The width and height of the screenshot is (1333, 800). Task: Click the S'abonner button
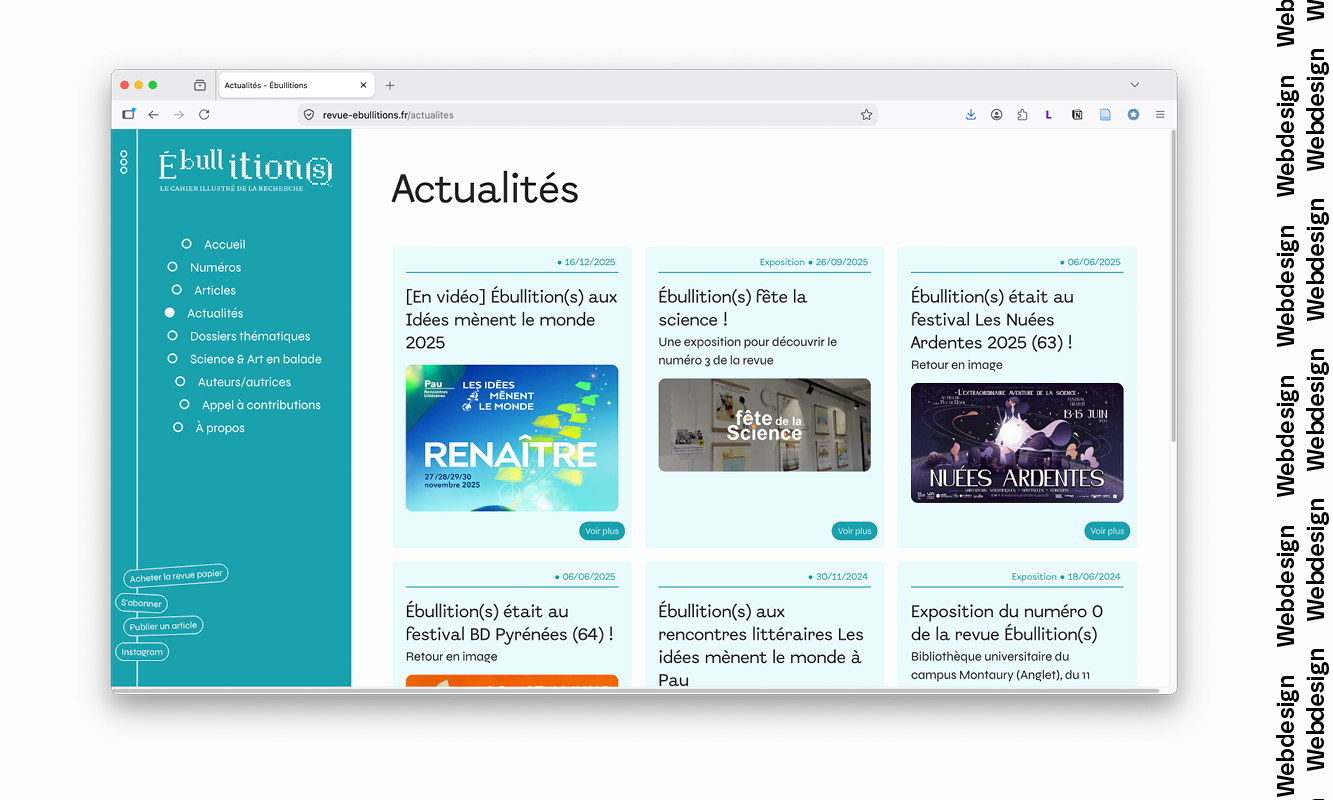pyautogui.click(x=141, y=603)
